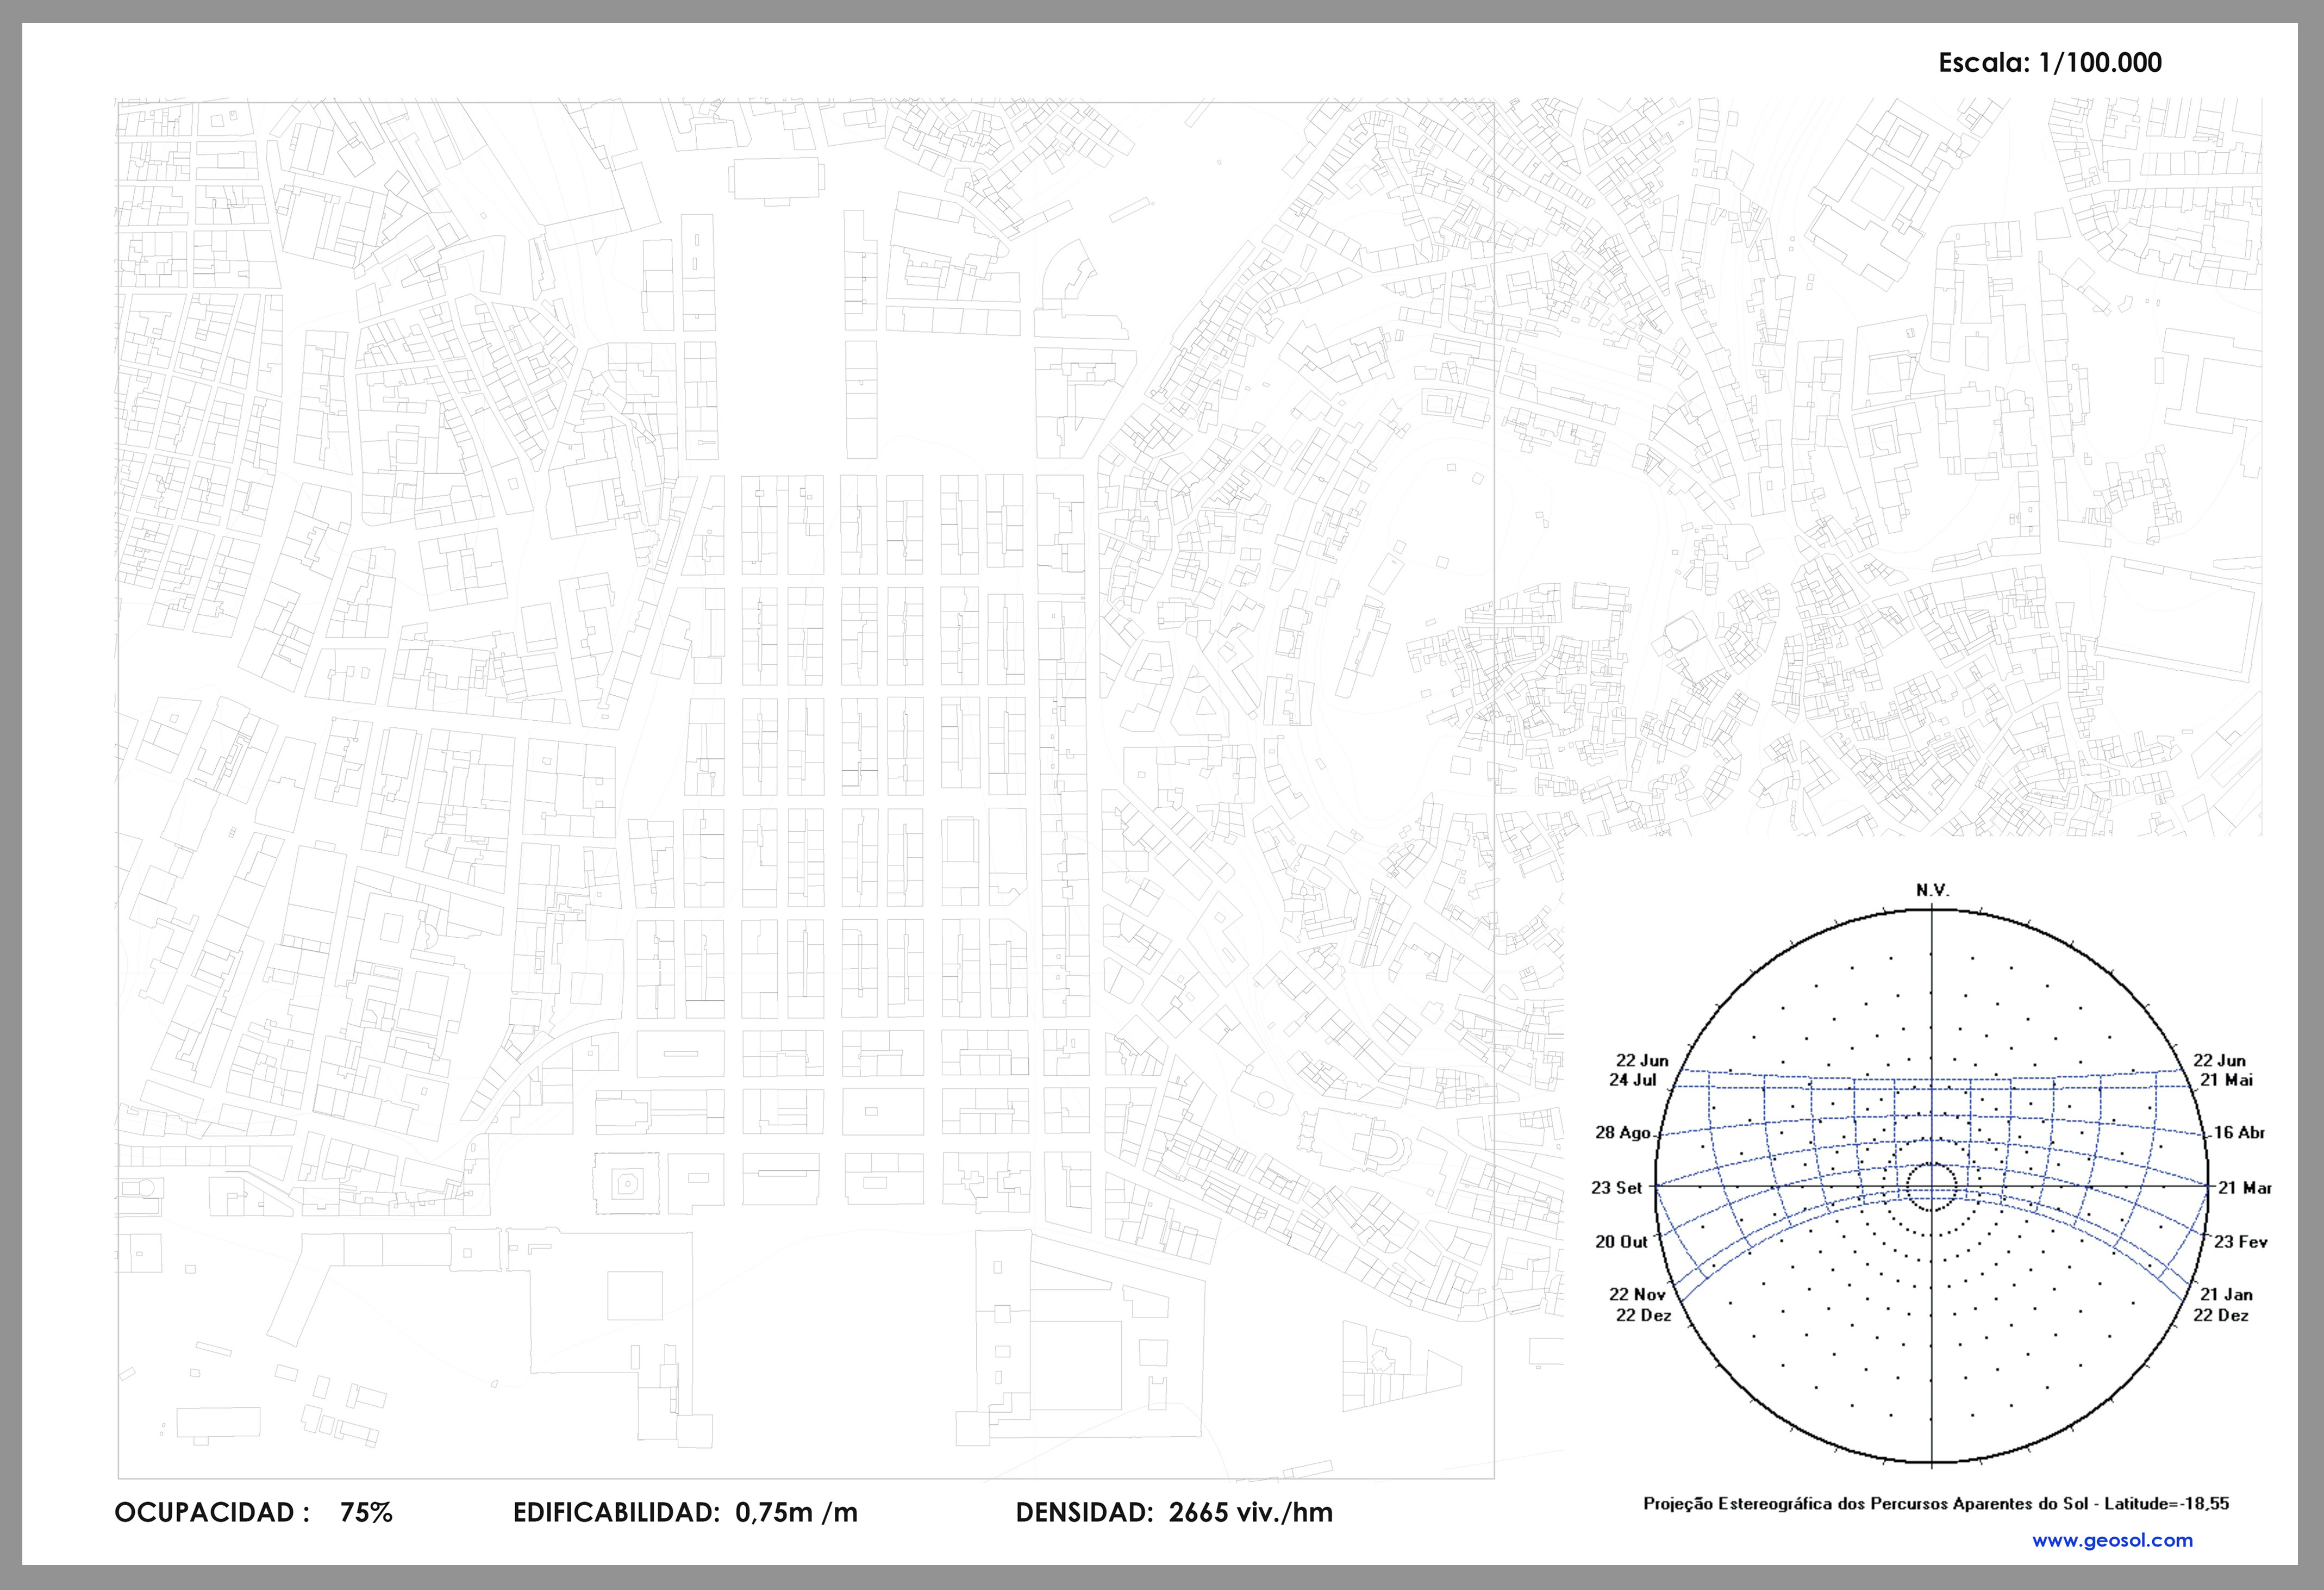
Task: Select the "OCUPACIDAD : 75%" text
Action: click(x=254, y=1512)
